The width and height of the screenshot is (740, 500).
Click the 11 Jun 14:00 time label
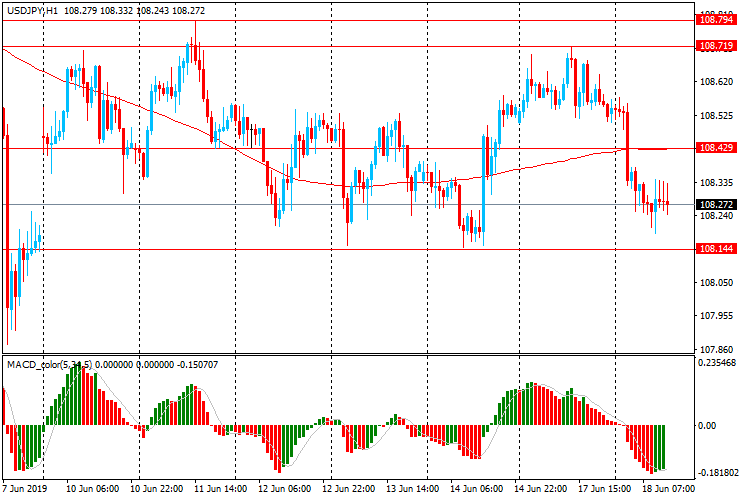tap(220, 488)
